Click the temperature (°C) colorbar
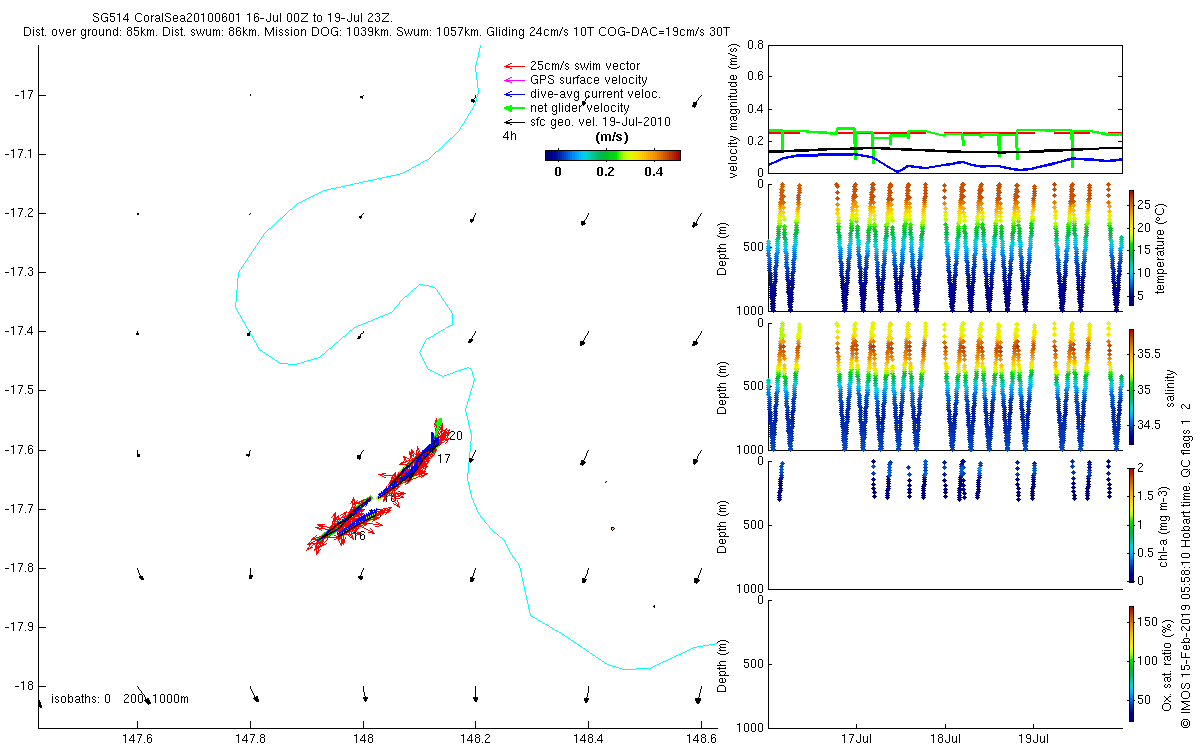This screenshot has width=1200, height=750. click(1131, 246)
